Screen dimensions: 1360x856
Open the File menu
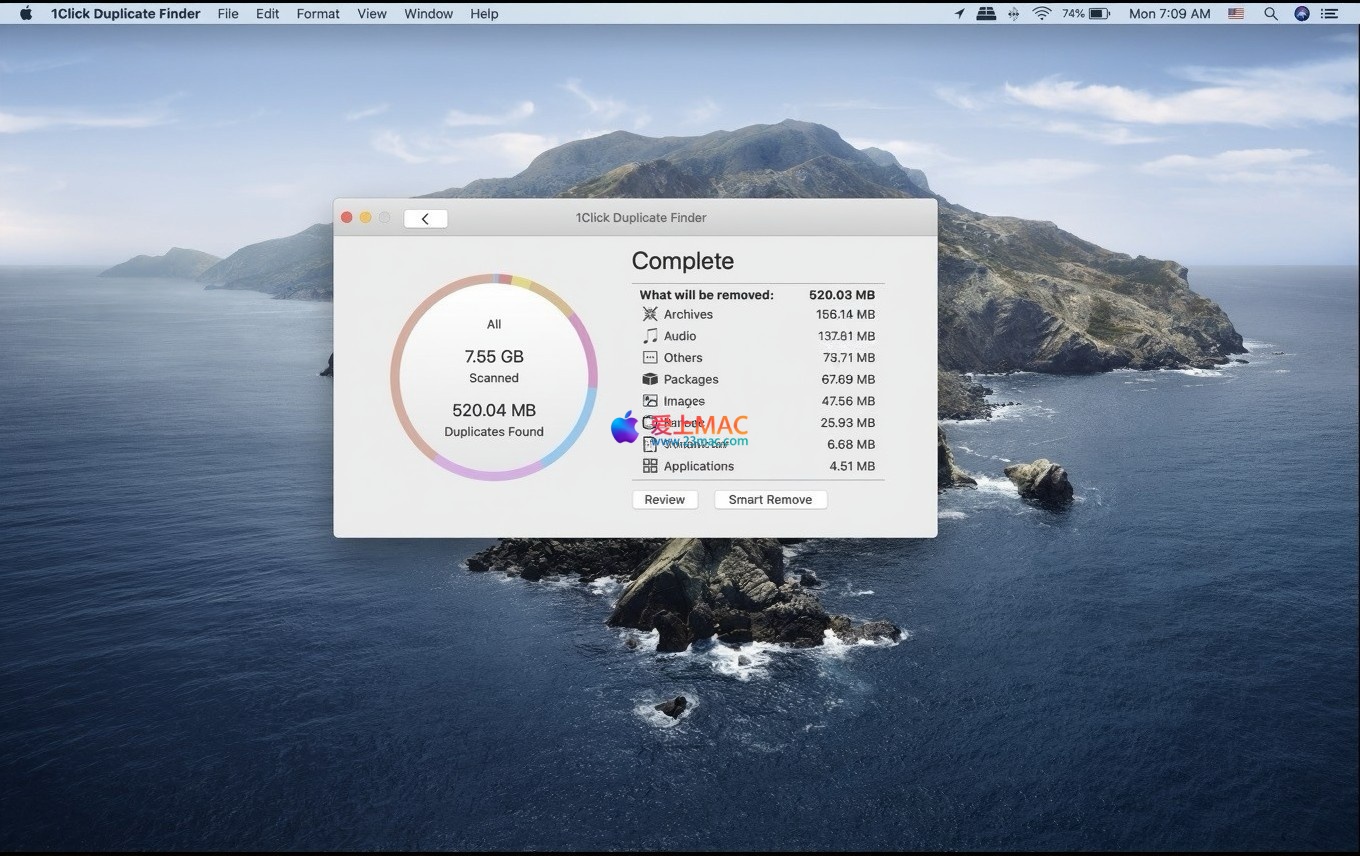228,14
